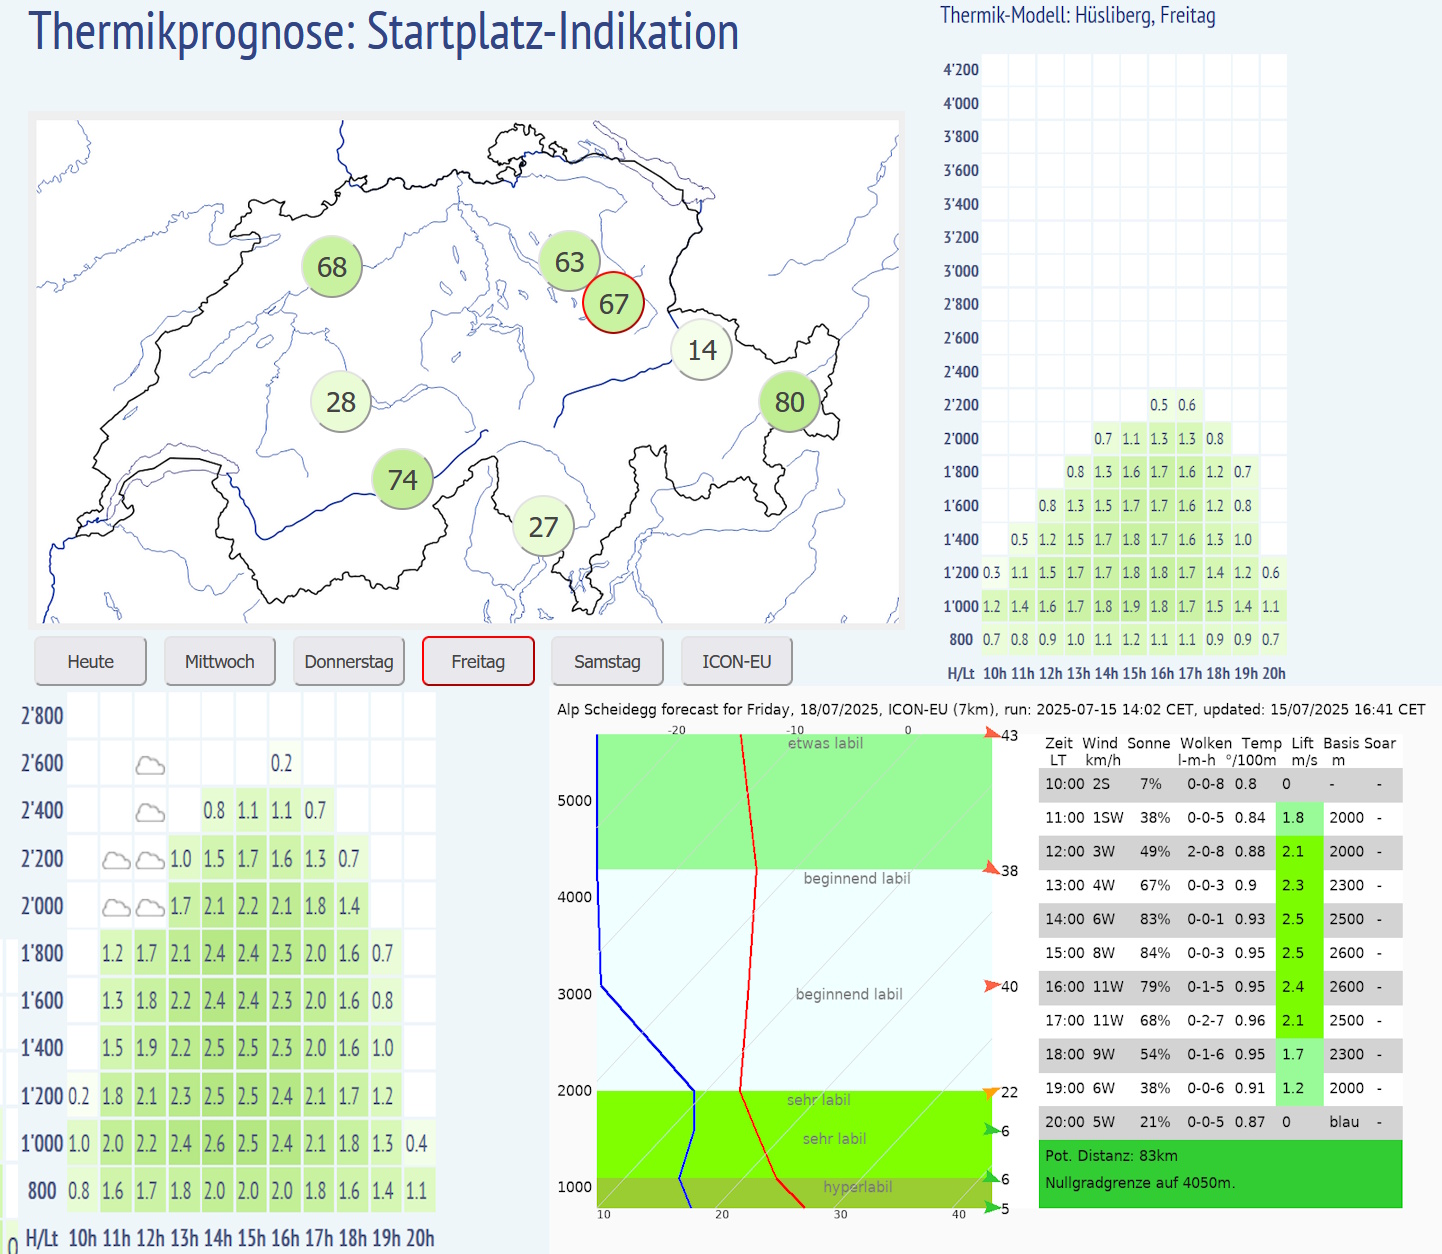
Task: Select the map marker showing 28
Action: [x=341, y=402]
